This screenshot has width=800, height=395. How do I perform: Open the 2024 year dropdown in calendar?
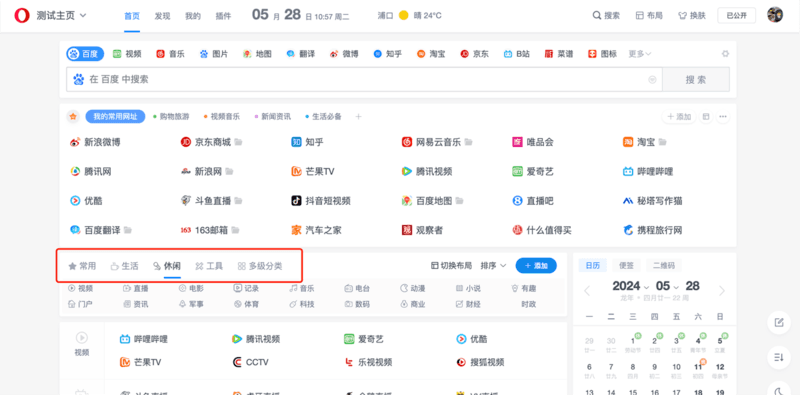coord(631,286)
